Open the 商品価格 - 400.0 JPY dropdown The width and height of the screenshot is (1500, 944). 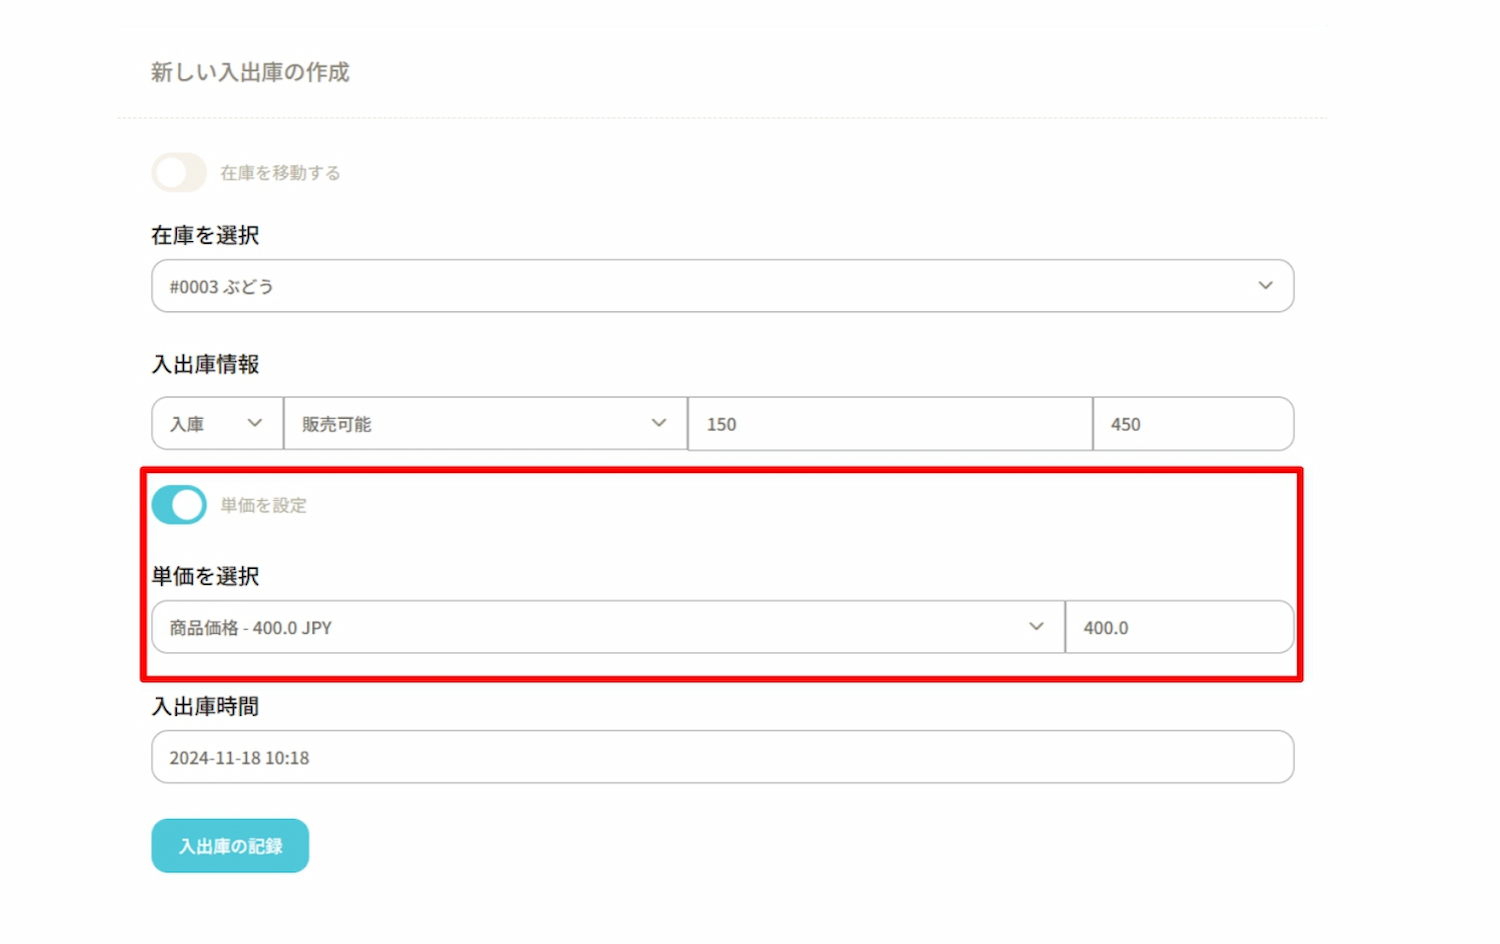[x=590, y=628]
